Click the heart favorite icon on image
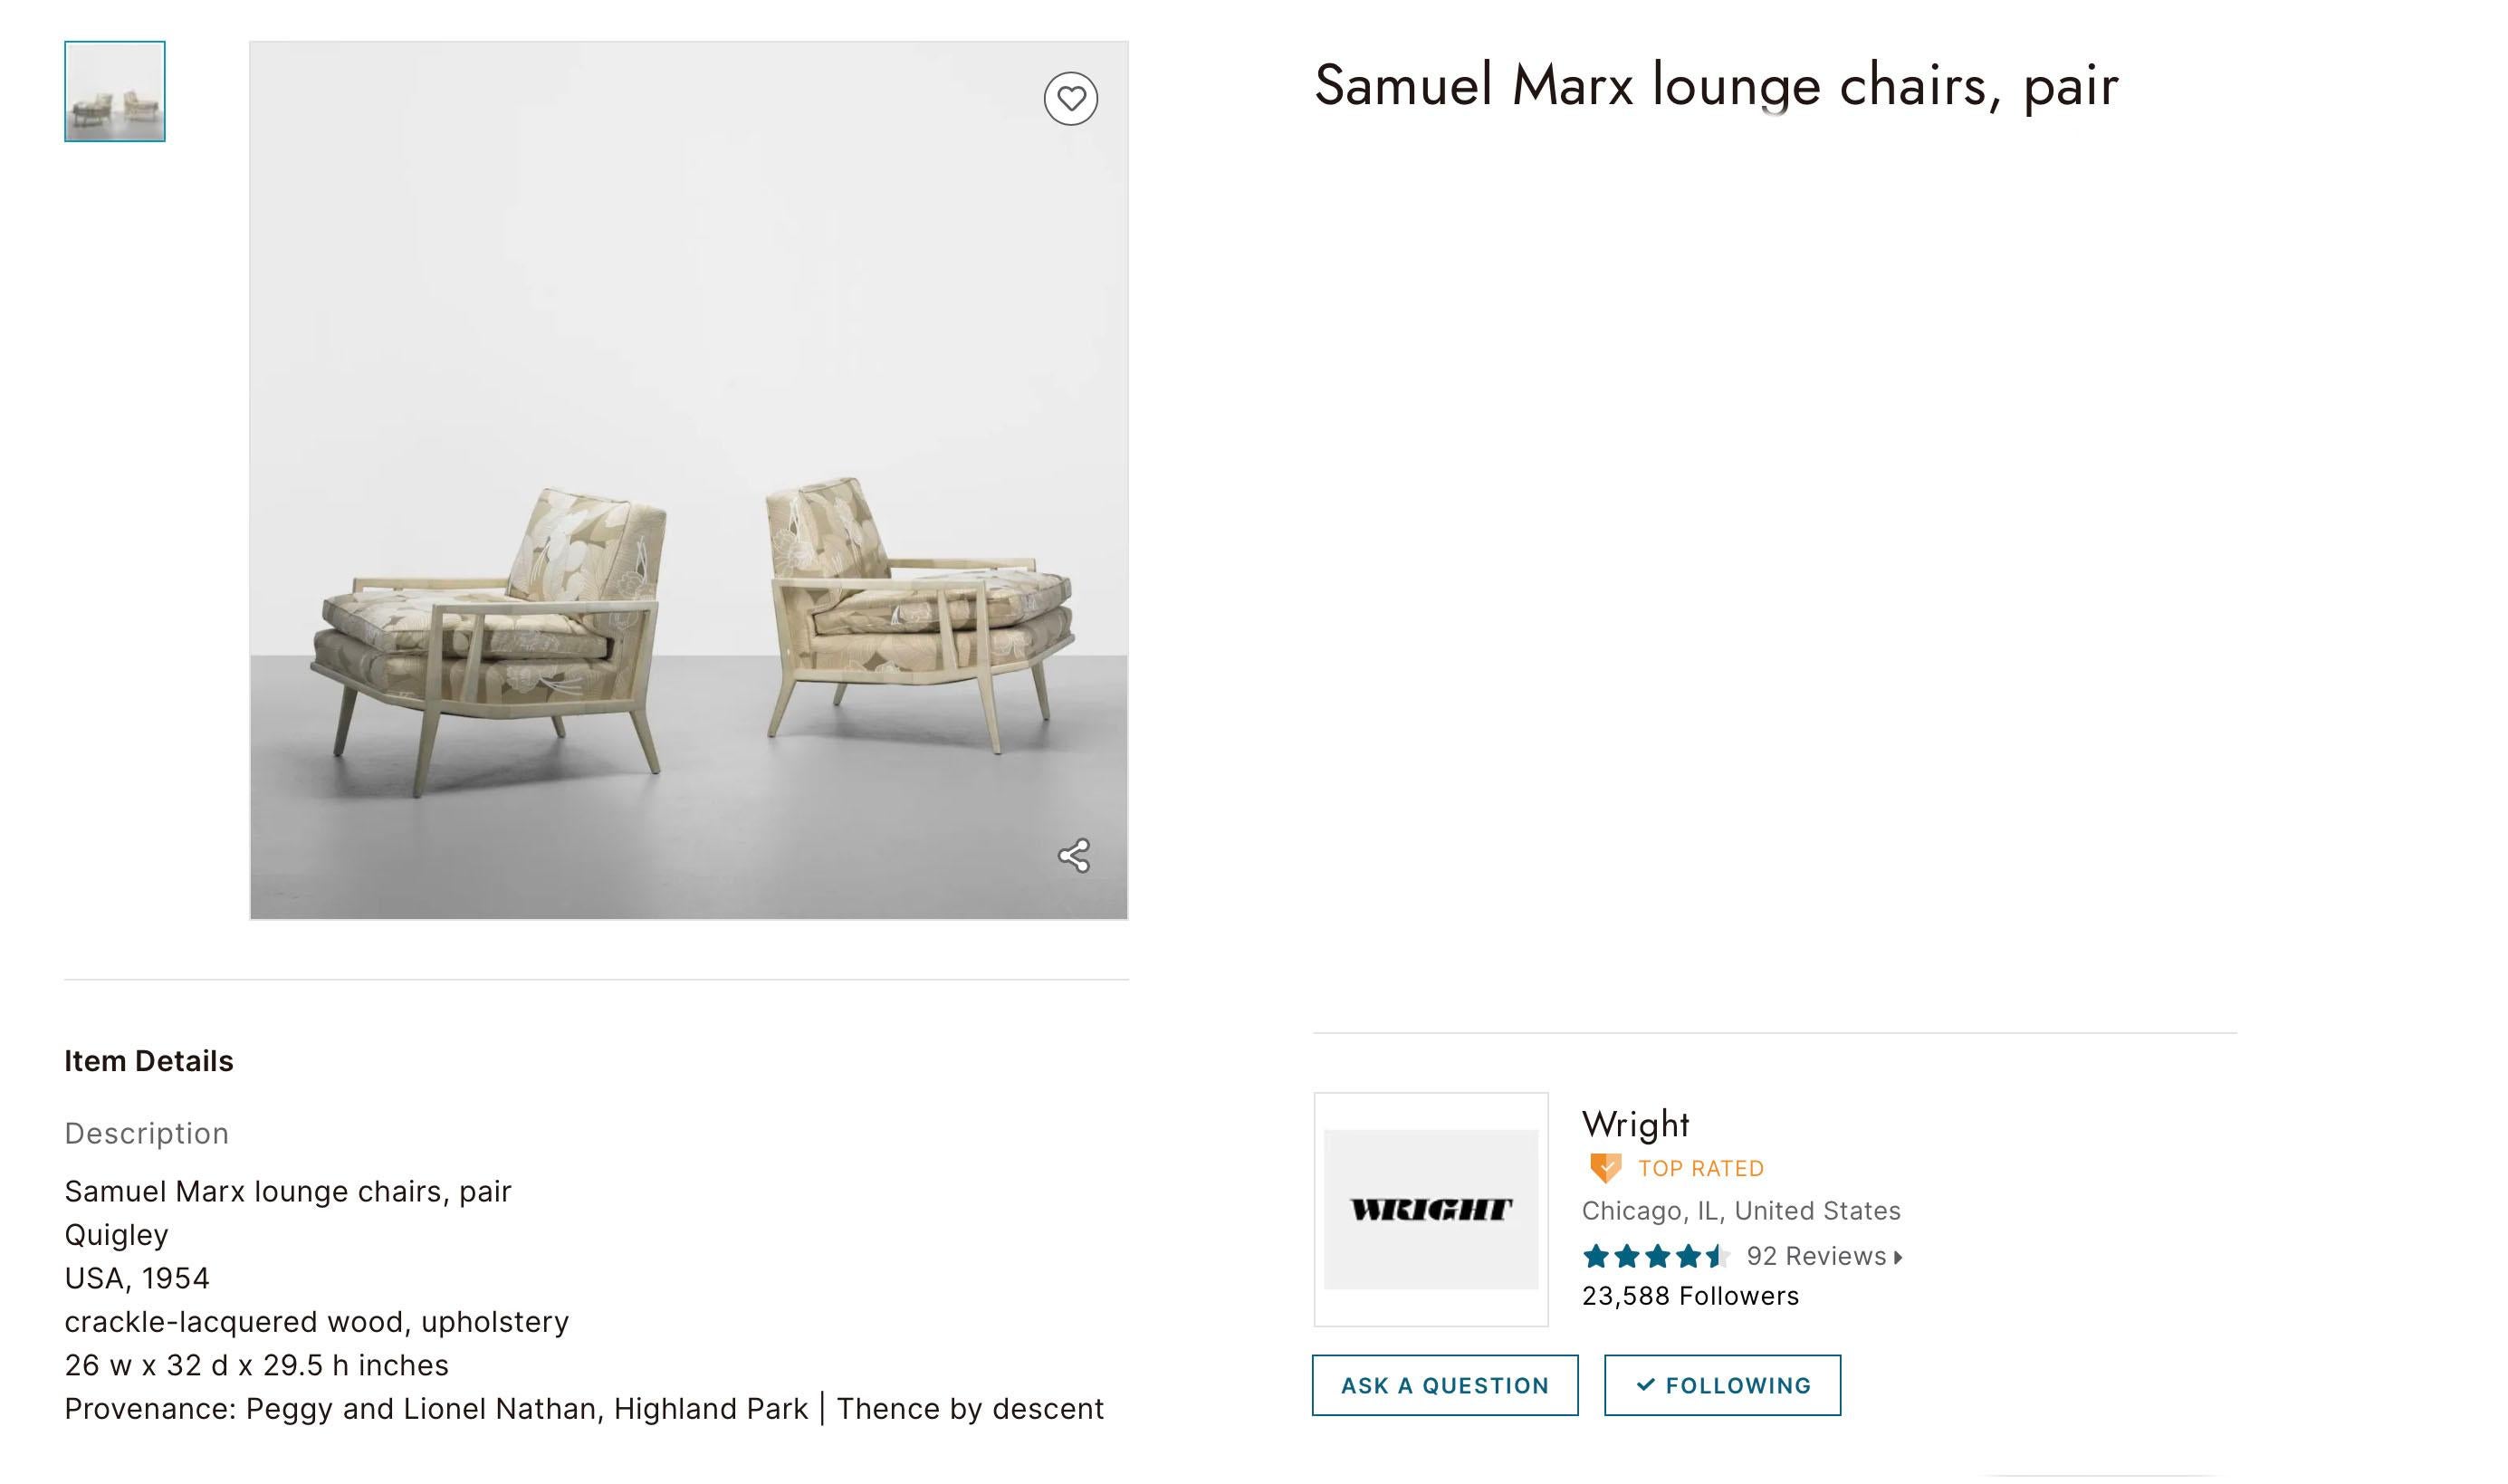 pyautogui.click(x=1071, y=99)
